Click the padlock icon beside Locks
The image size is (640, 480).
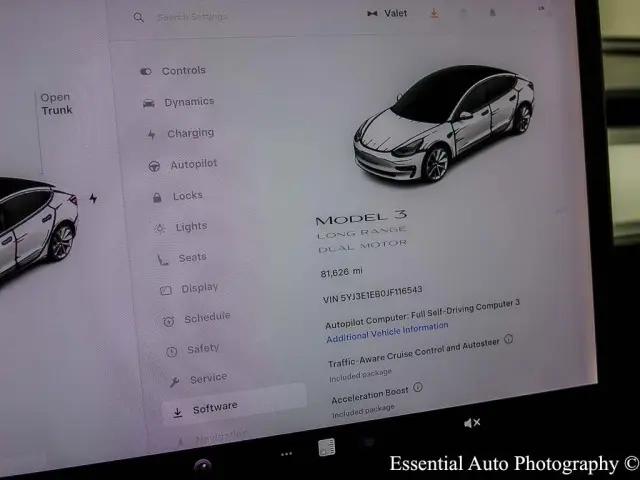click(x=157, y=198)
